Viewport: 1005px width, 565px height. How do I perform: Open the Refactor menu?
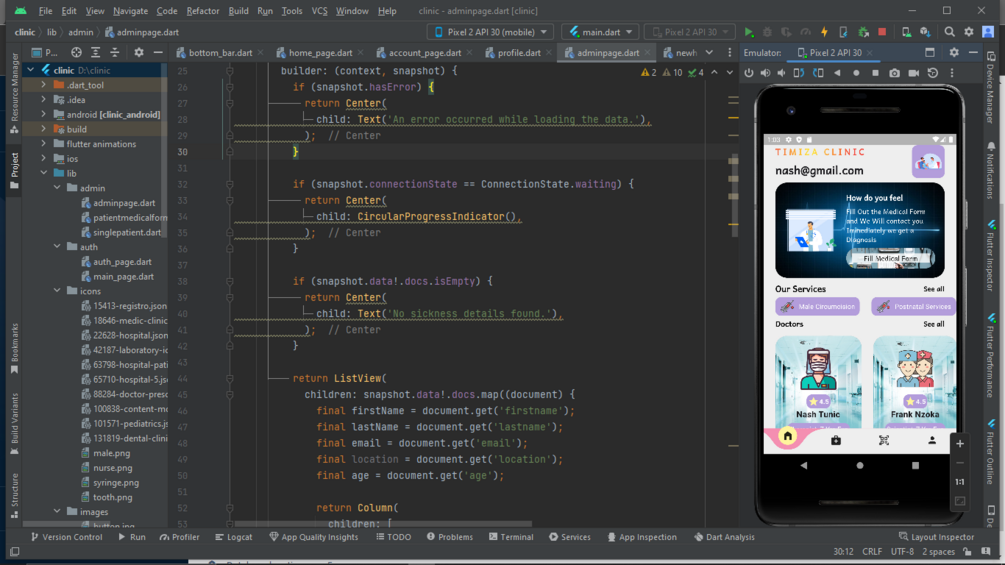click(203, 11)
